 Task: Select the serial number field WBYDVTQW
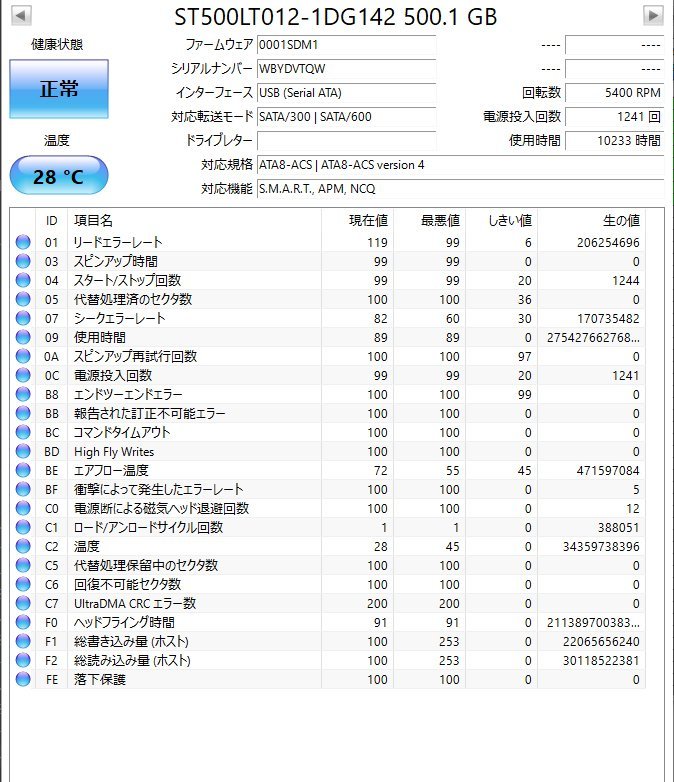(346, 69)
